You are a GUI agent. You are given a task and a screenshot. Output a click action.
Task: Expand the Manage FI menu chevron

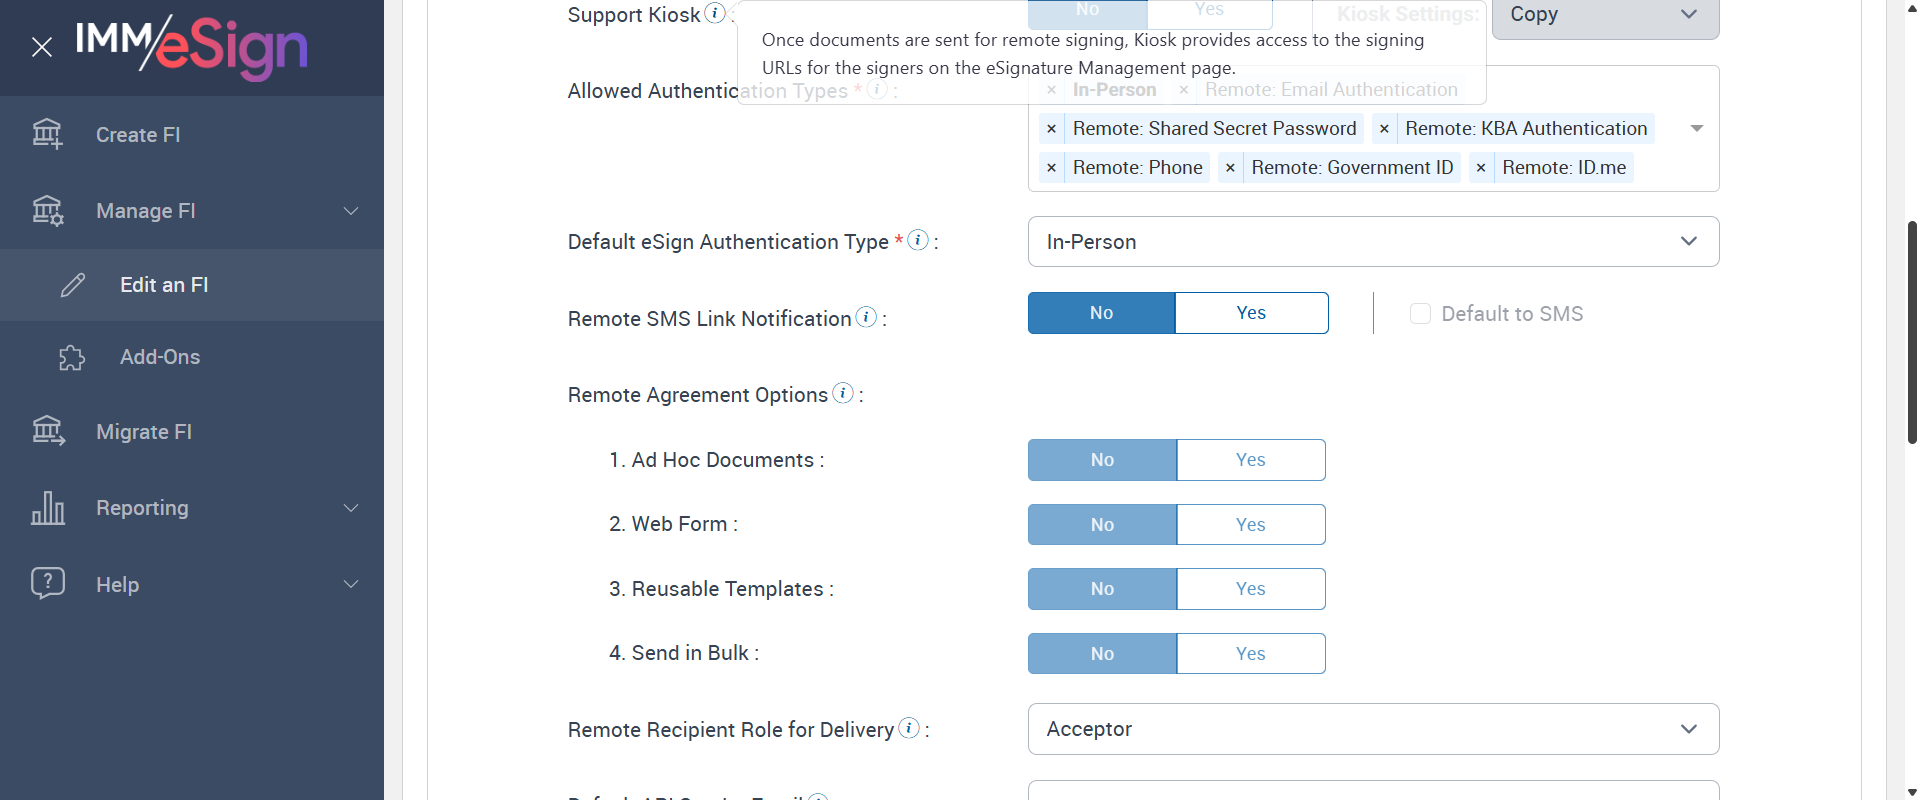pos(351,211)
